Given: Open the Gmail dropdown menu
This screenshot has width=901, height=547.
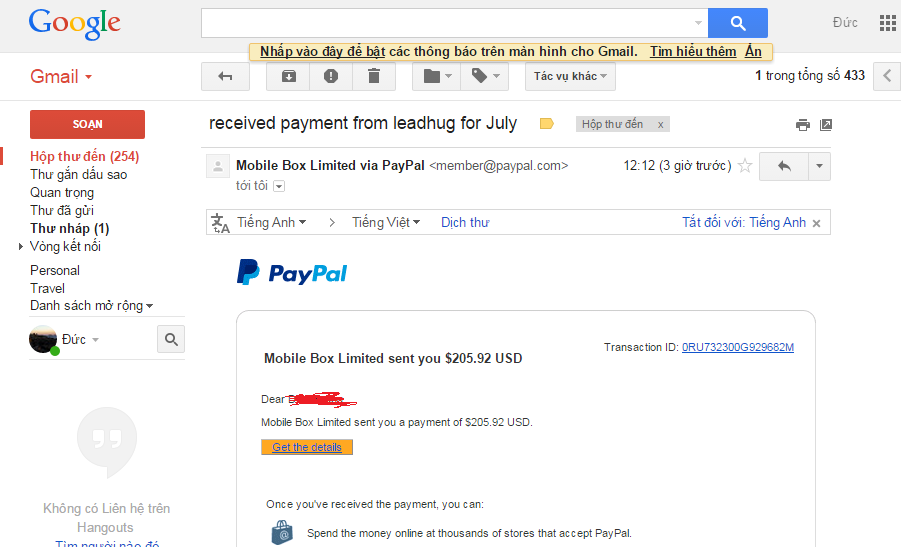Looking at the screenshot, I should point(61,76).
